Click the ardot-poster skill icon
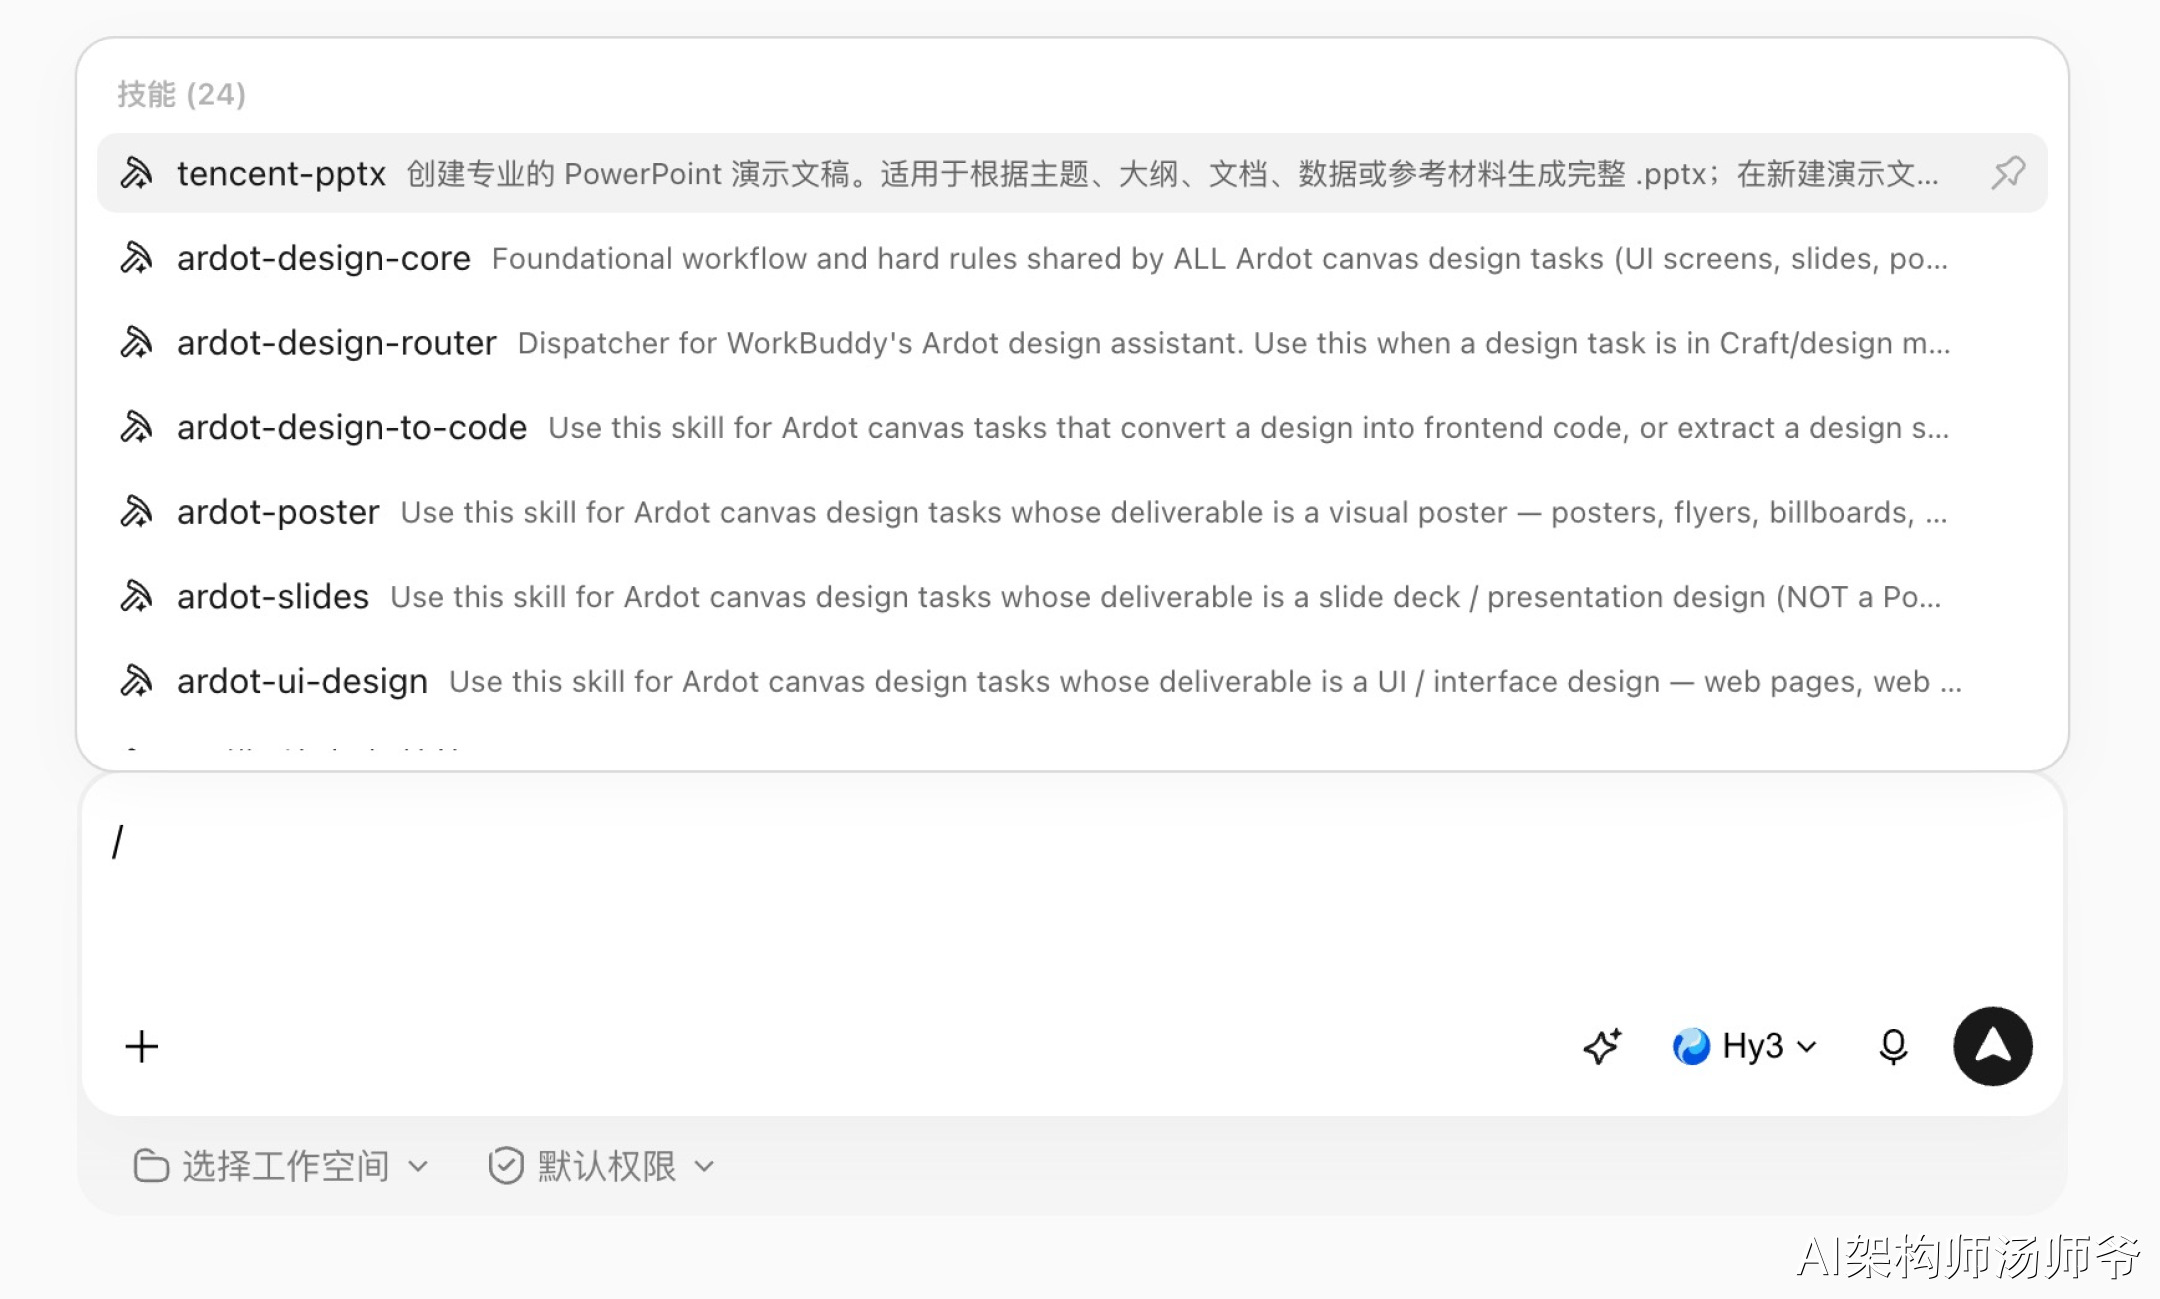The width and height of the screenshot is (2160, 1299). pos(136,512)
